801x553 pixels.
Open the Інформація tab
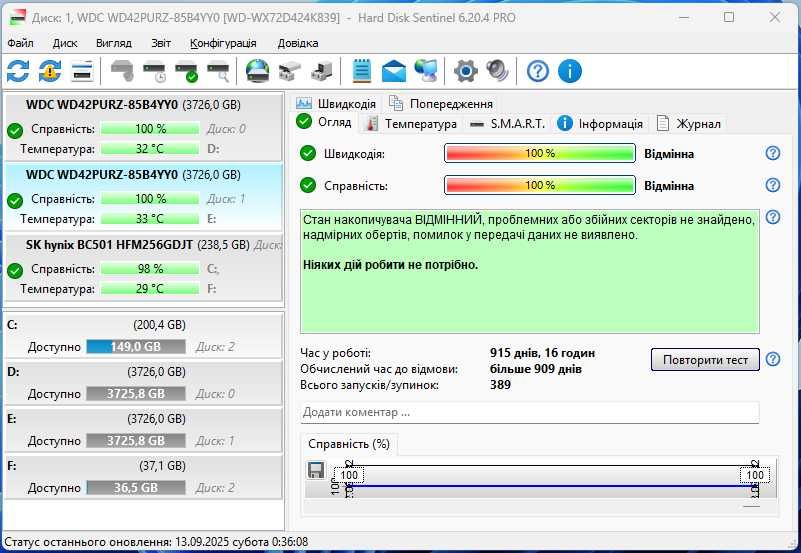pos(600,124)
